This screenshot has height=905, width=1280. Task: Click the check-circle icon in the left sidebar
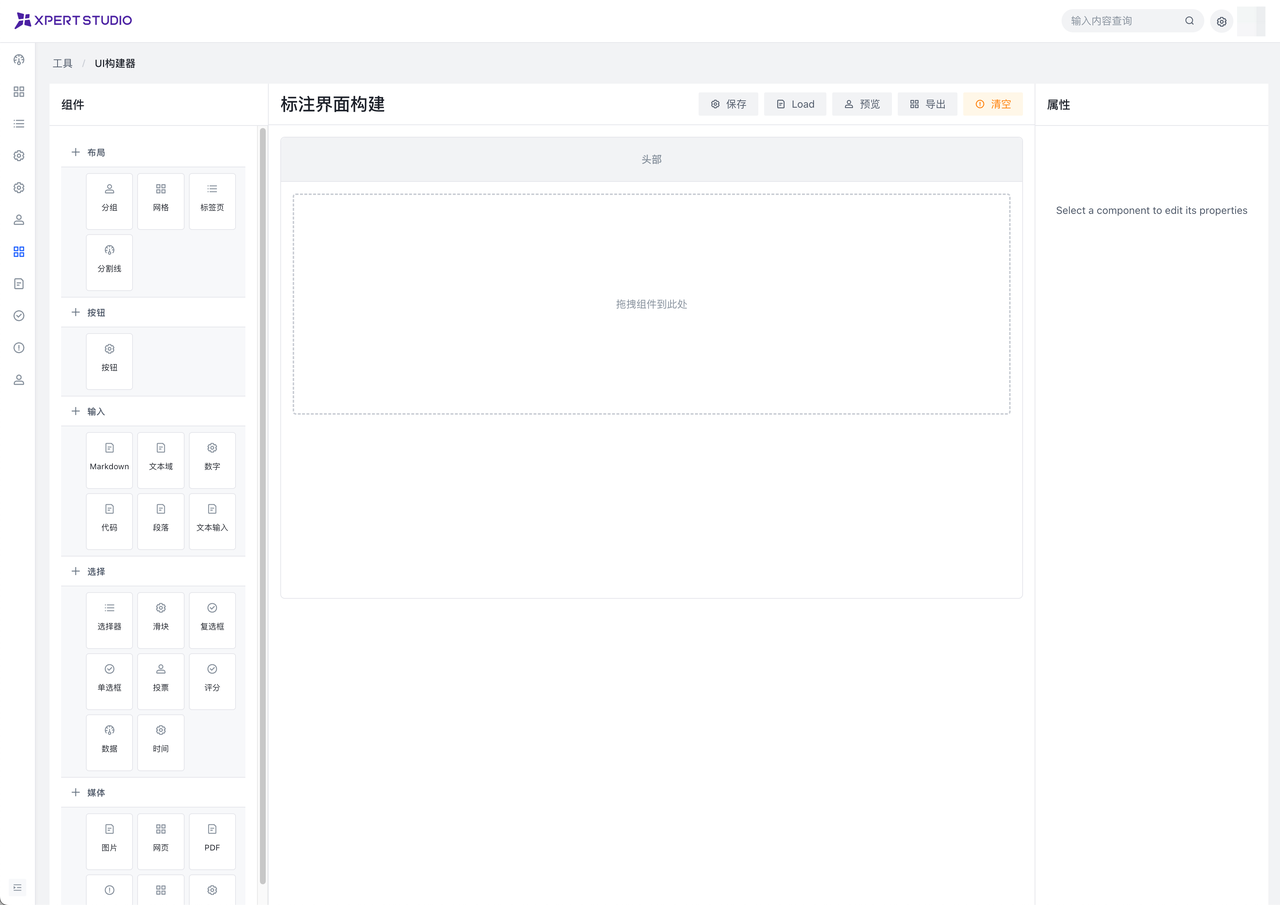(x=18, y=316)
